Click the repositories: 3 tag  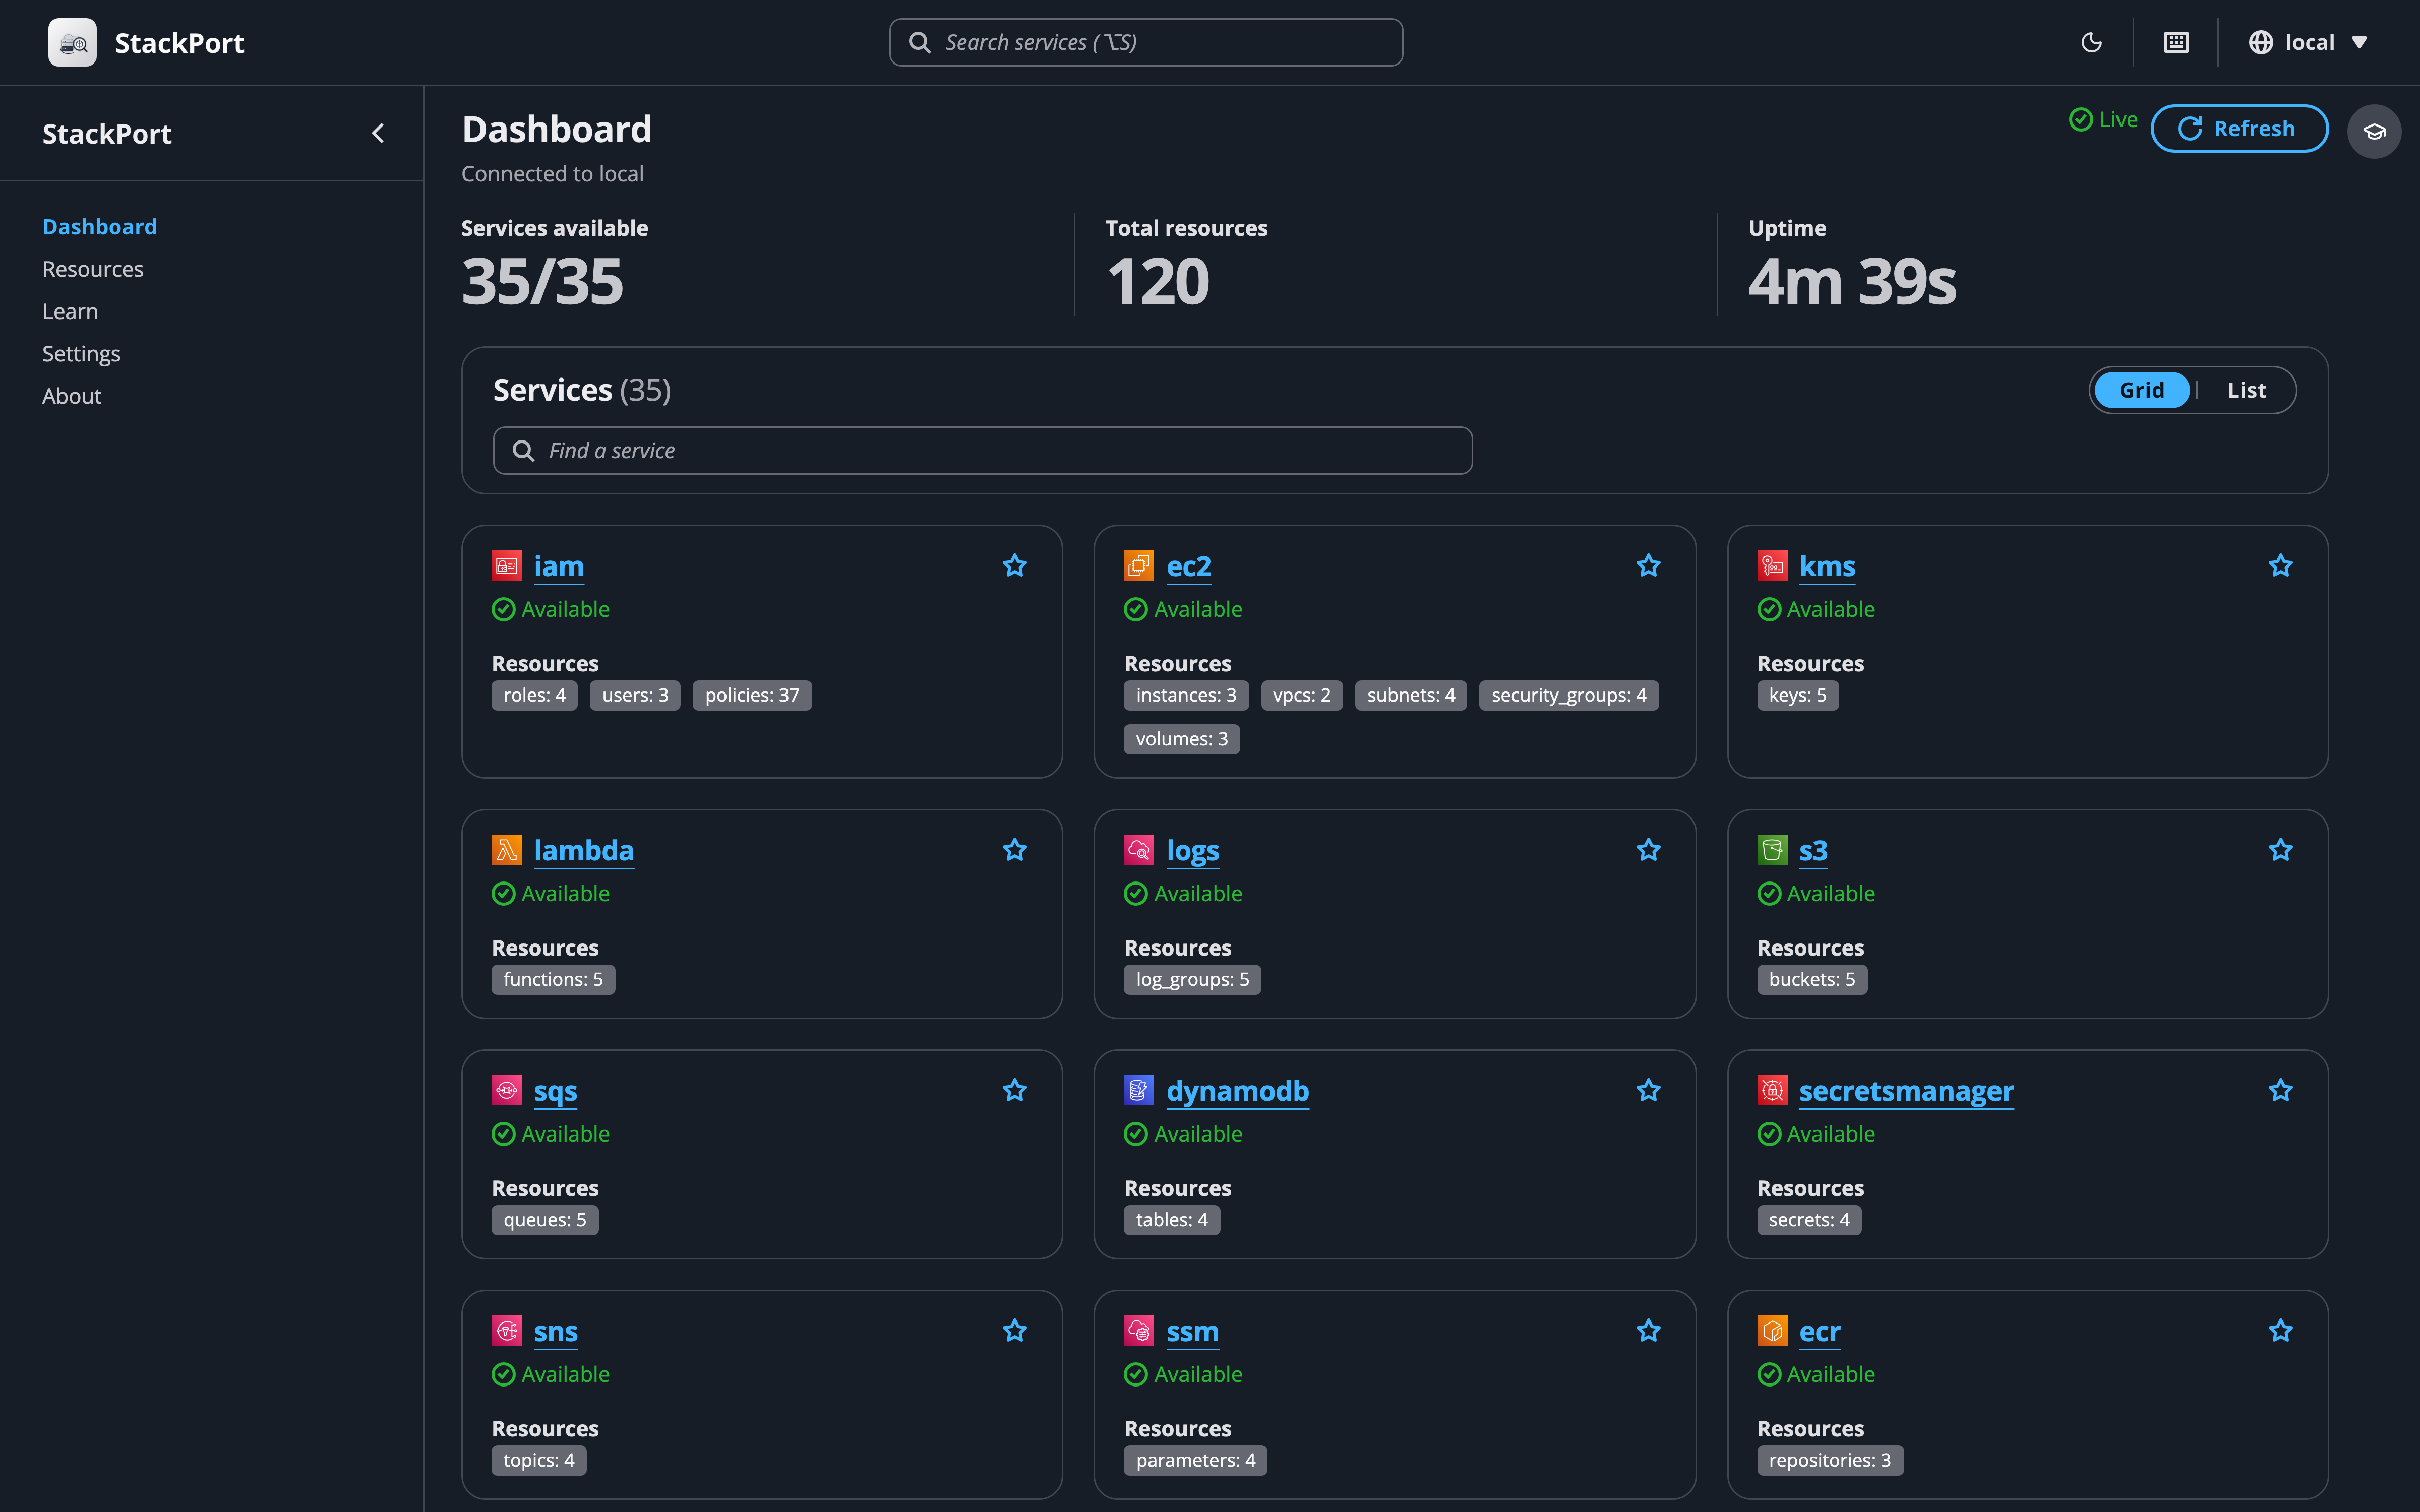[1830, 1460]
